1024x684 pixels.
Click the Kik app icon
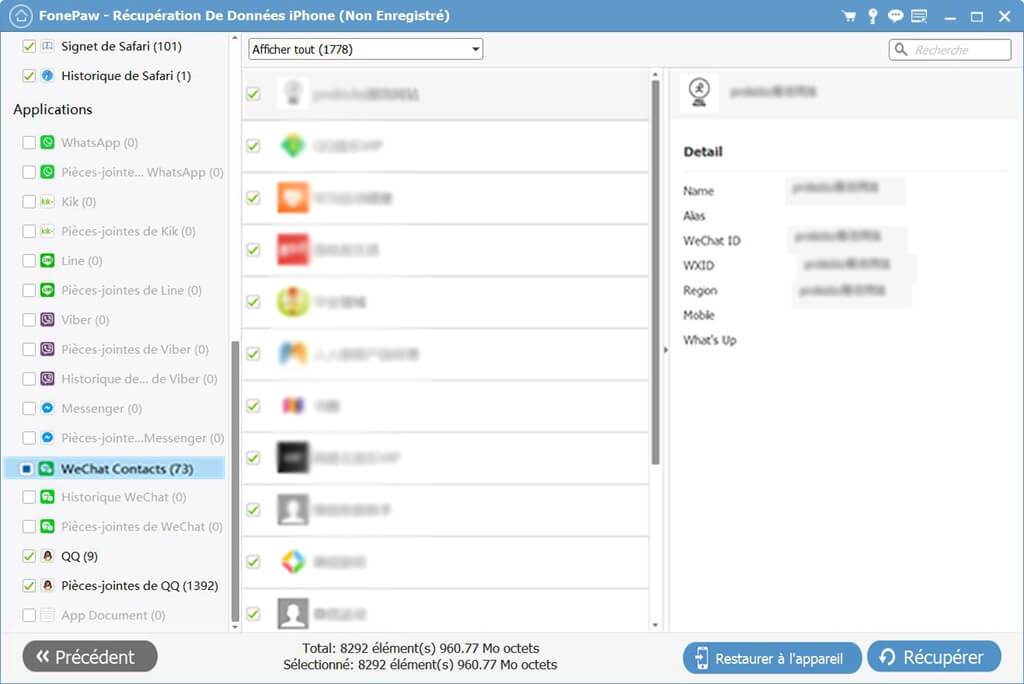(48, 201)
